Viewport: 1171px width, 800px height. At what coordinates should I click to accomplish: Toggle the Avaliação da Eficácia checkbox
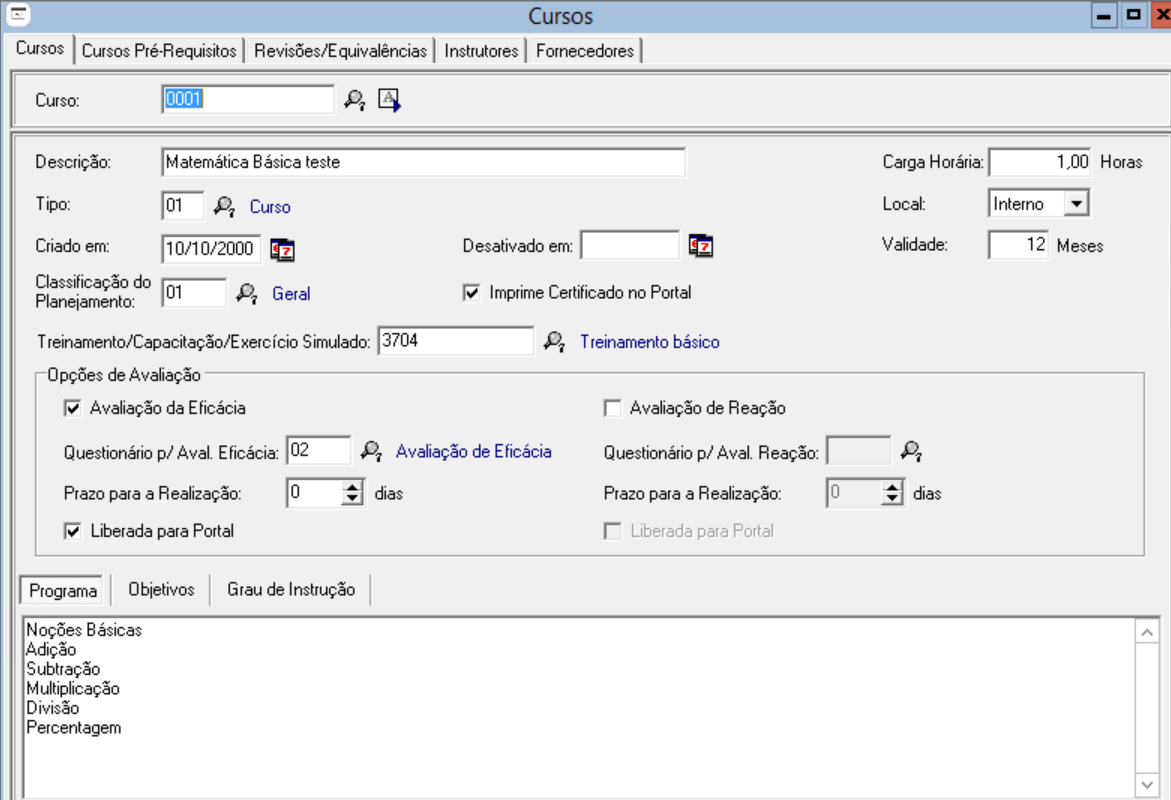[x=72, y=408]
